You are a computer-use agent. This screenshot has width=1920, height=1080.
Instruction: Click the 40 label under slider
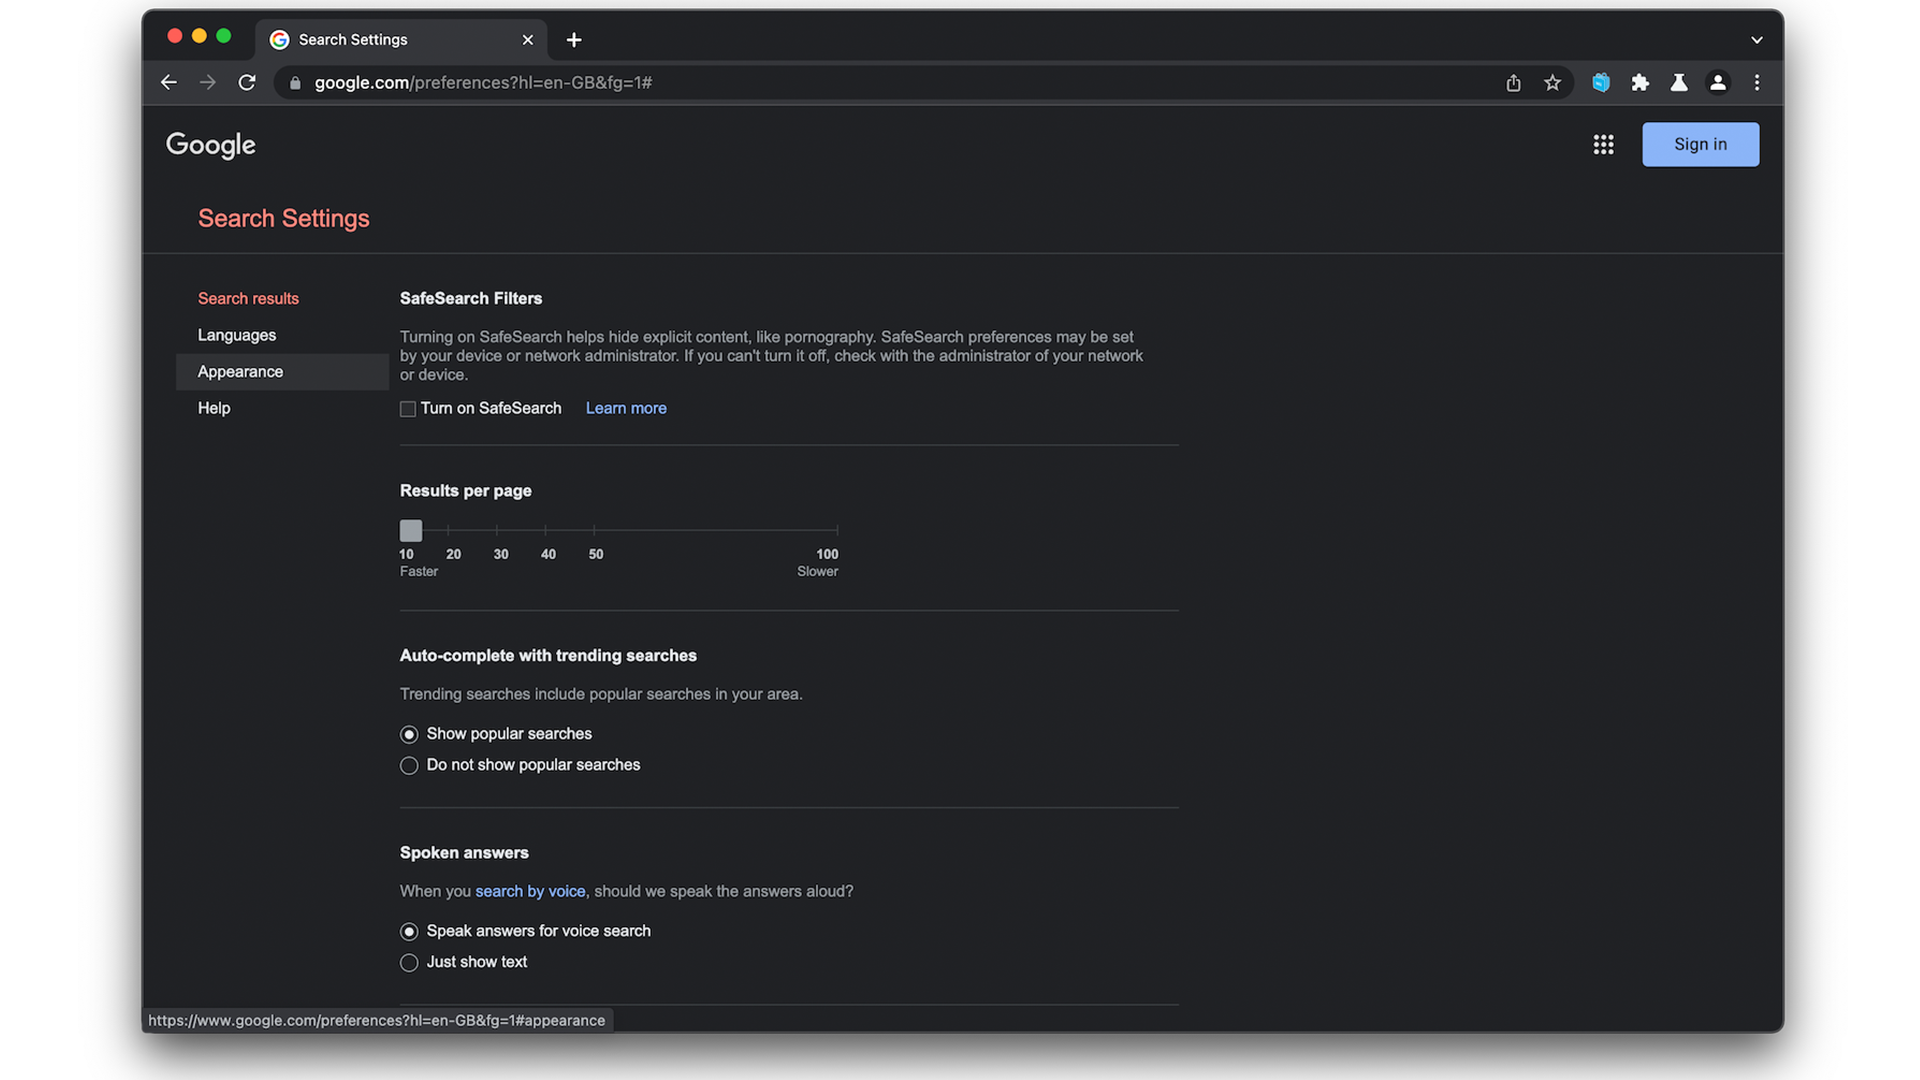[548, 554]
